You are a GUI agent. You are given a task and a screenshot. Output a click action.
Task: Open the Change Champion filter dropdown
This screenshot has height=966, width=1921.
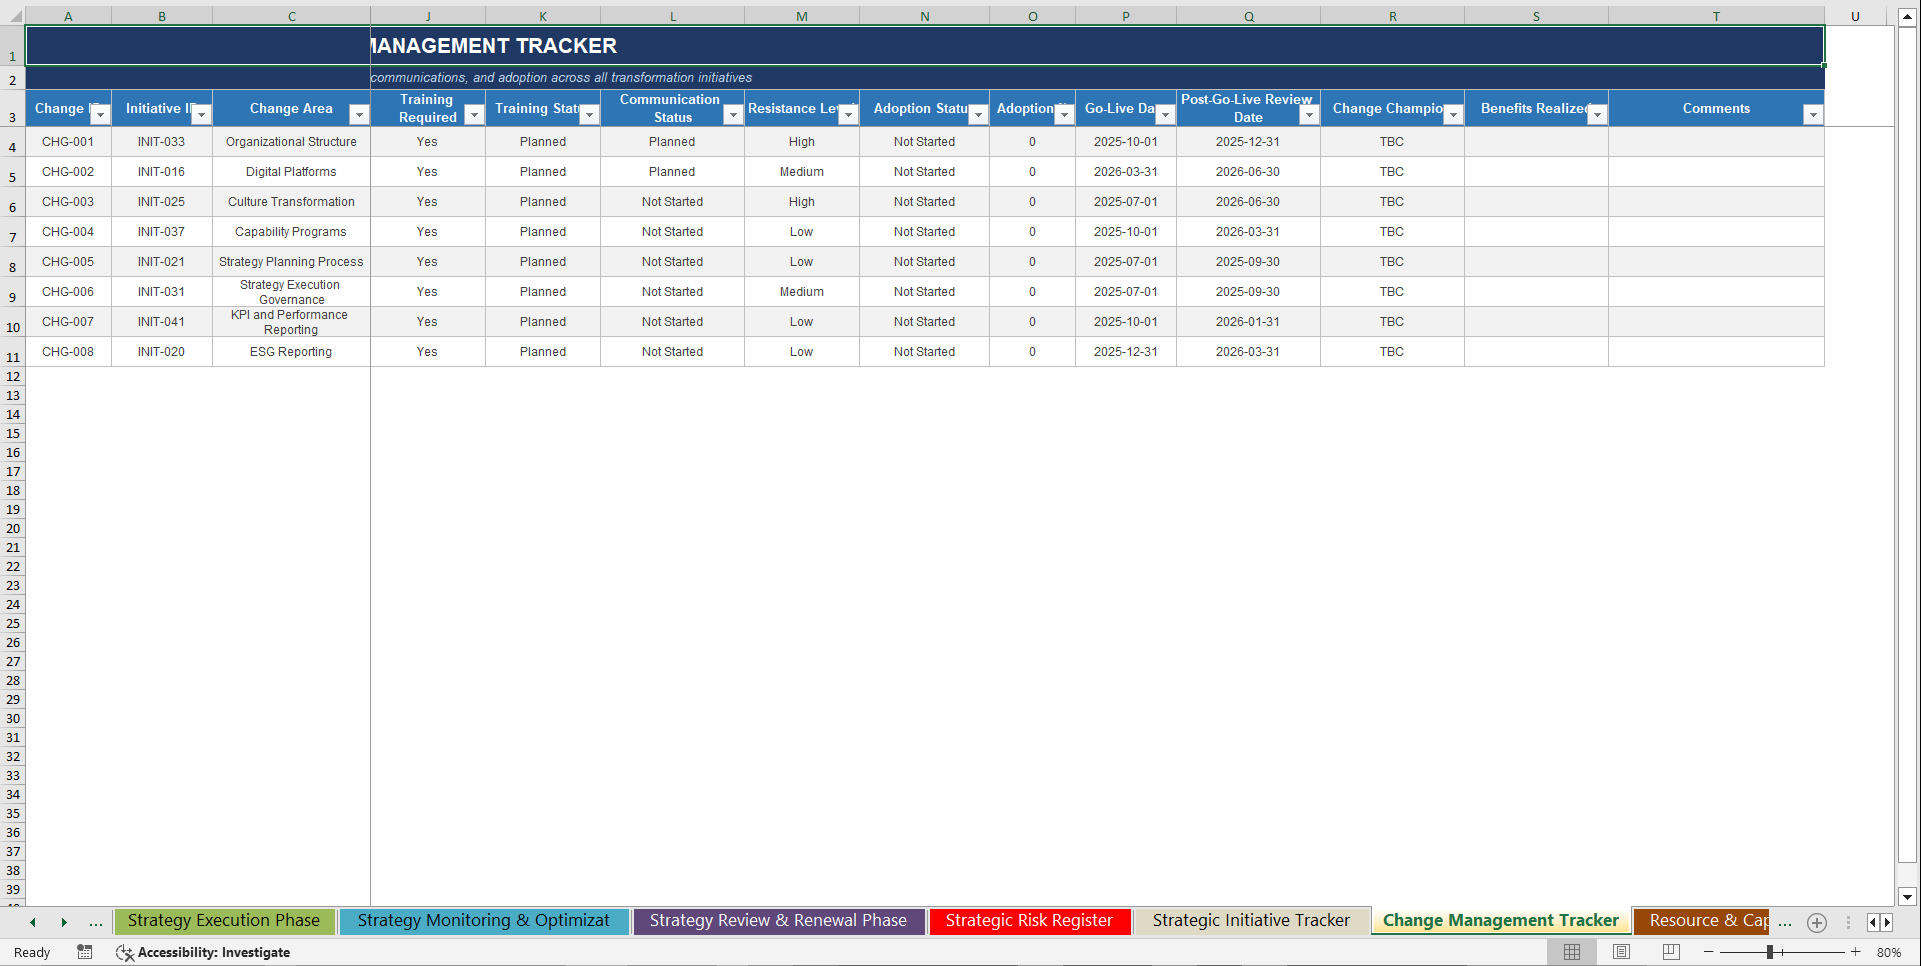pos(1453,115)
